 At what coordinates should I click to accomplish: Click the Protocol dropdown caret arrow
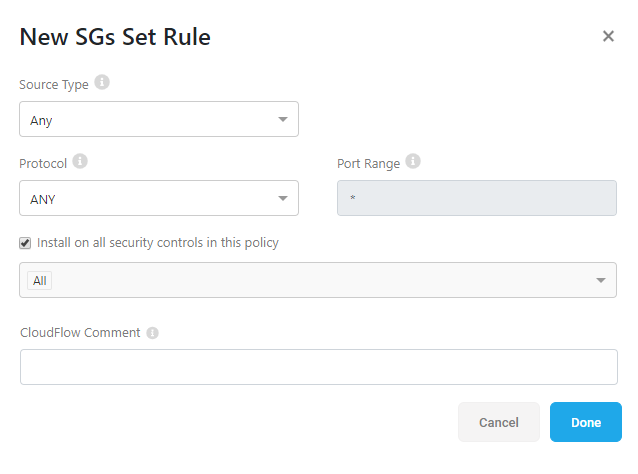pyautogui.click(x=283, y=199)
